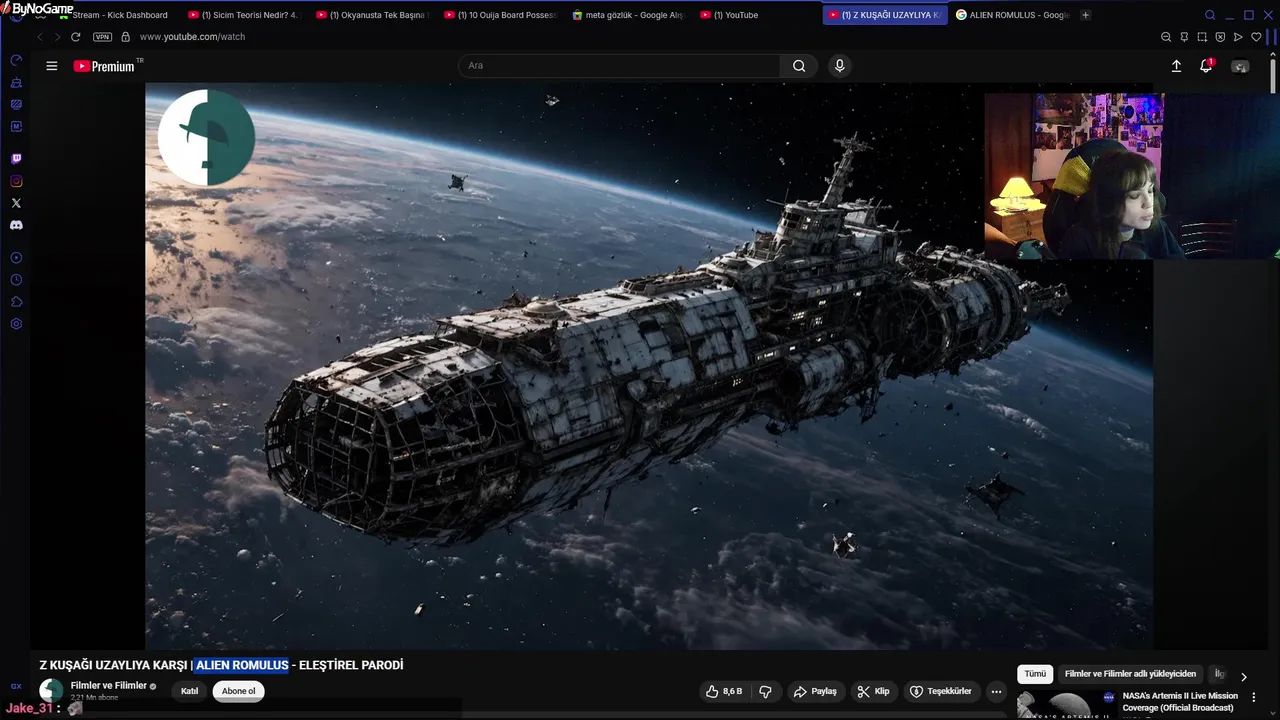Open the YouTube hamburger guide menu
The width and height of the screenshot is (1280, 720).
tap(52, 66)
